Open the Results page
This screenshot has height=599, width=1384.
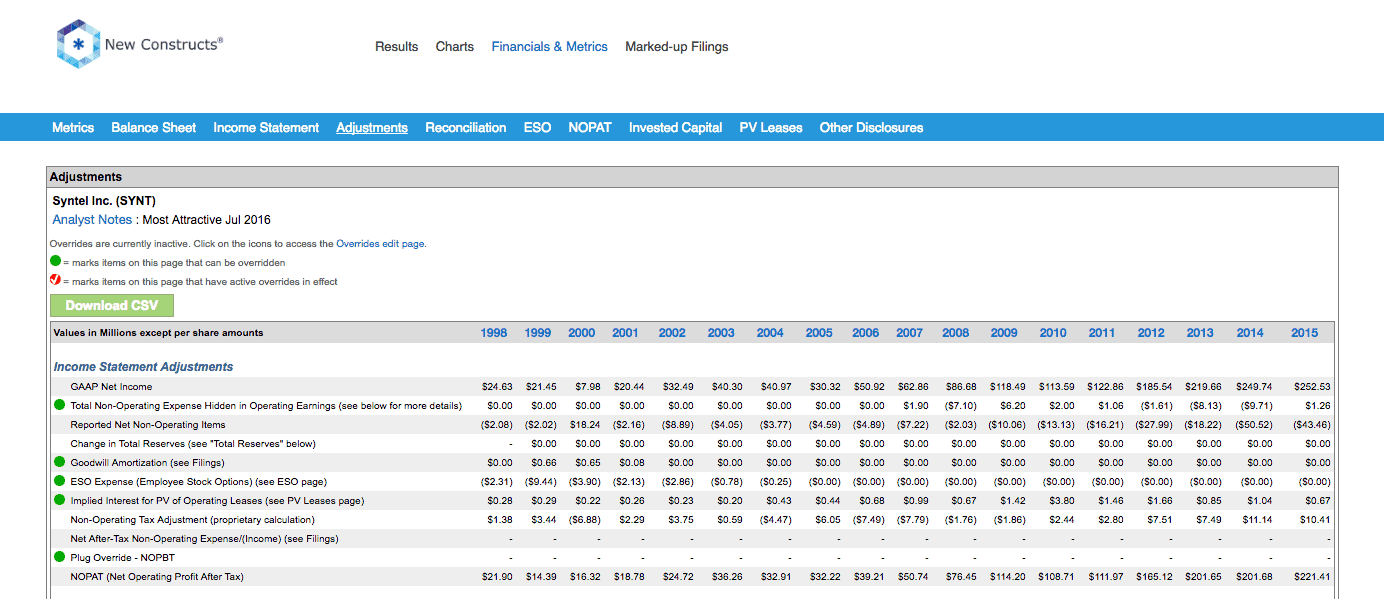397,47
